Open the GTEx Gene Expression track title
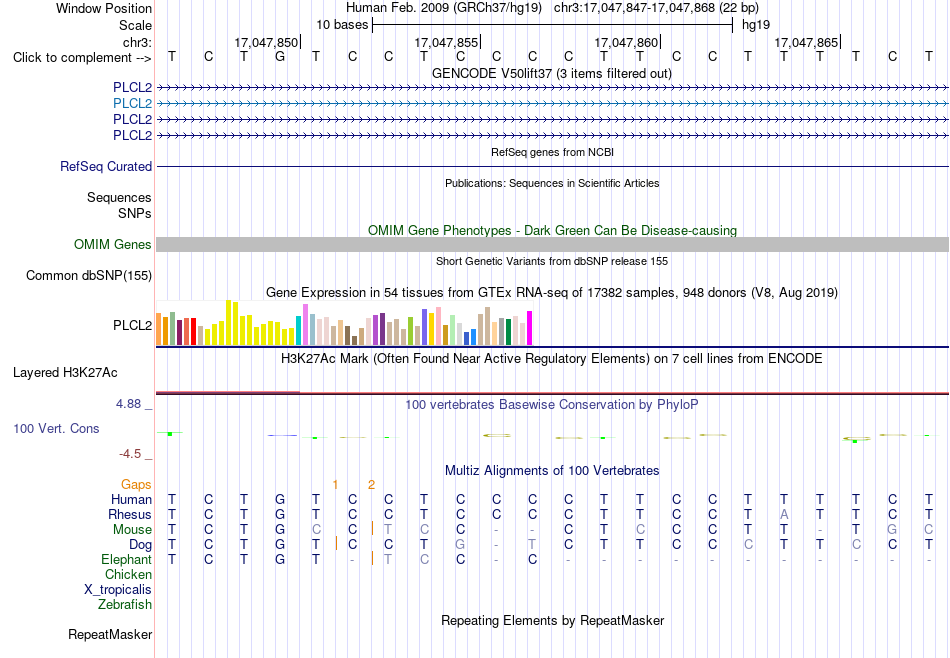950x658 pixels. point(552,293)
